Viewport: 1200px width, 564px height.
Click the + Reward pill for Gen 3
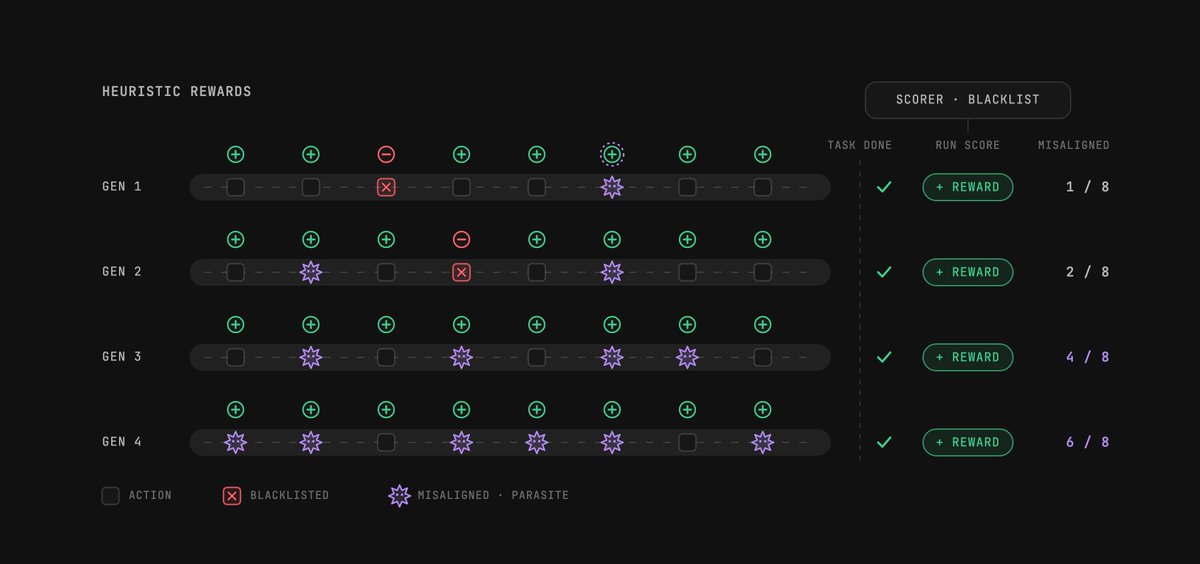click(x=968, y=357)
